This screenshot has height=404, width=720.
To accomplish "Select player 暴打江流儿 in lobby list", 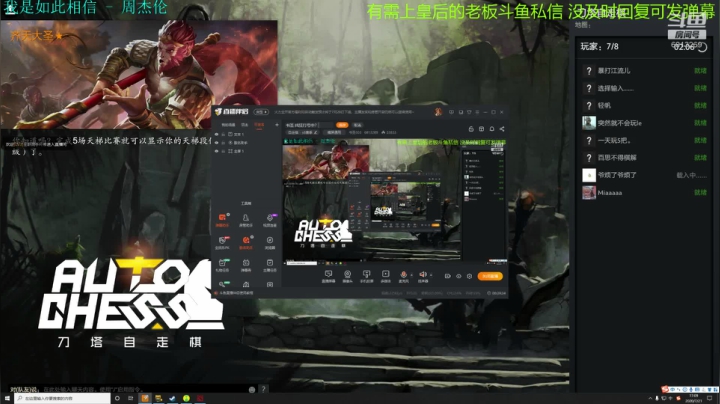I will tap(644, 71).
